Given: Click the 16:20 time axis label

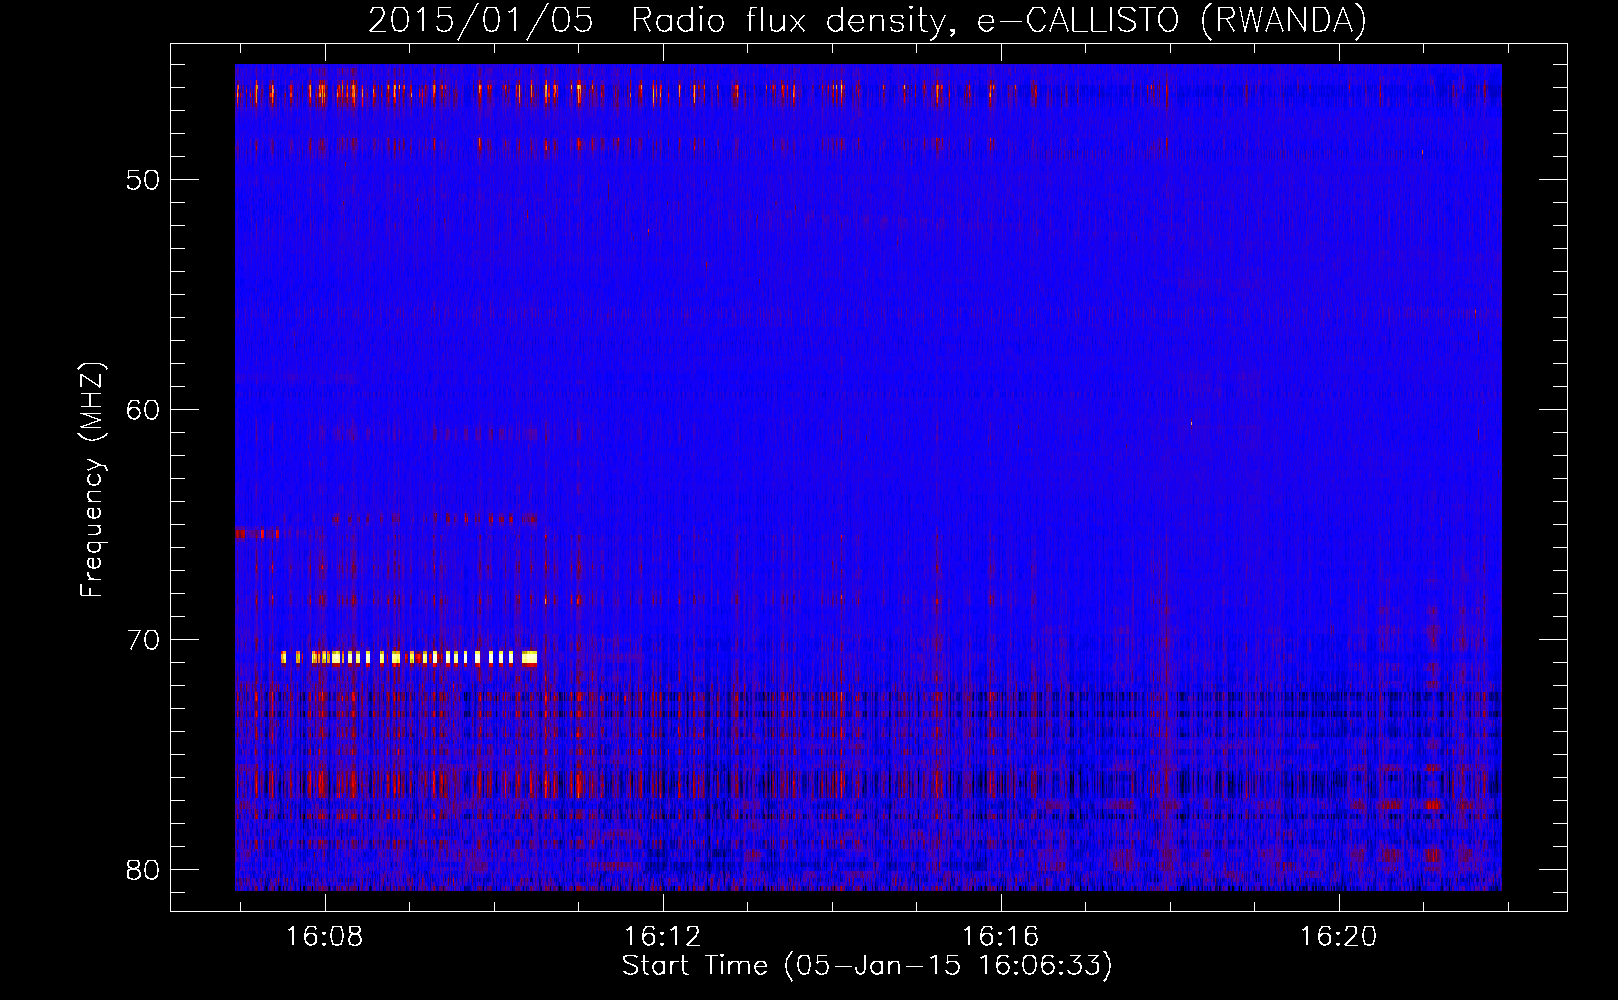Looking at the screenshot, I should tap(1338, 937).
